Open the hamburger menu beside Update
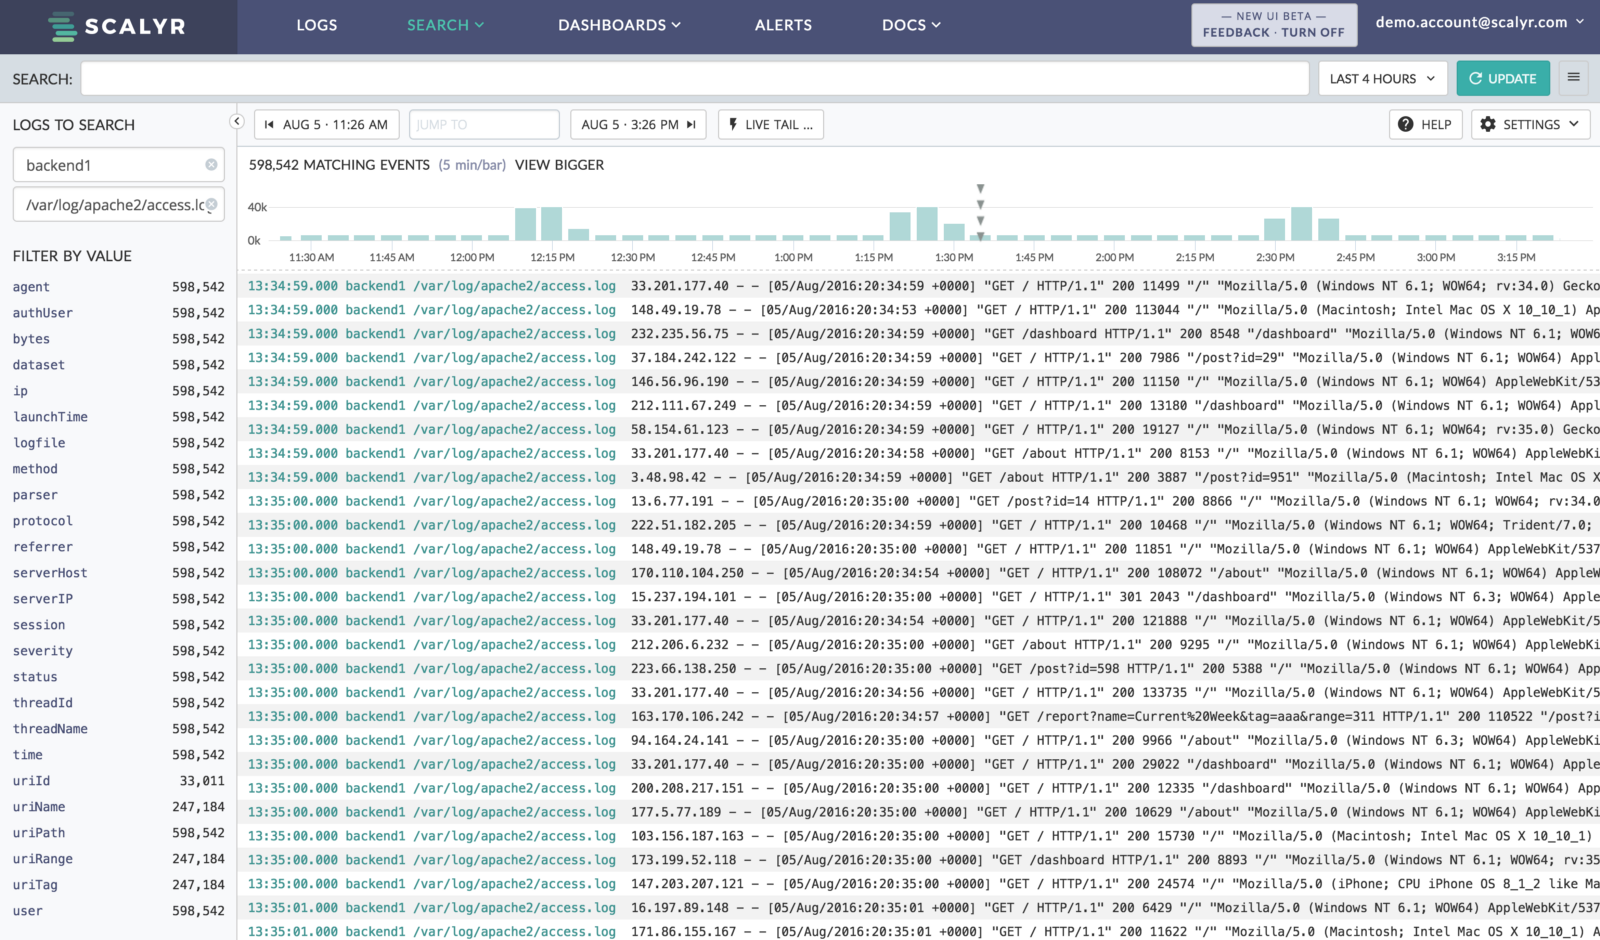 coord(1573,78)
